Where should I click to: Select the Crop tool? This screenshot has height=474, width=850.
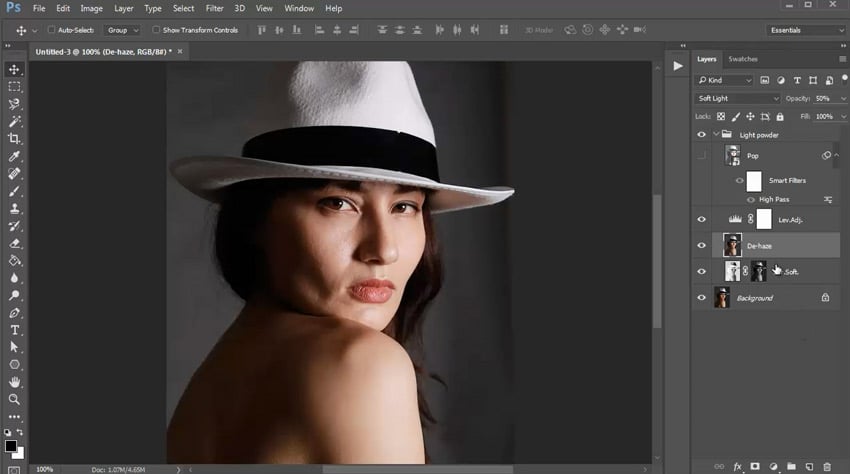[15, 139]
